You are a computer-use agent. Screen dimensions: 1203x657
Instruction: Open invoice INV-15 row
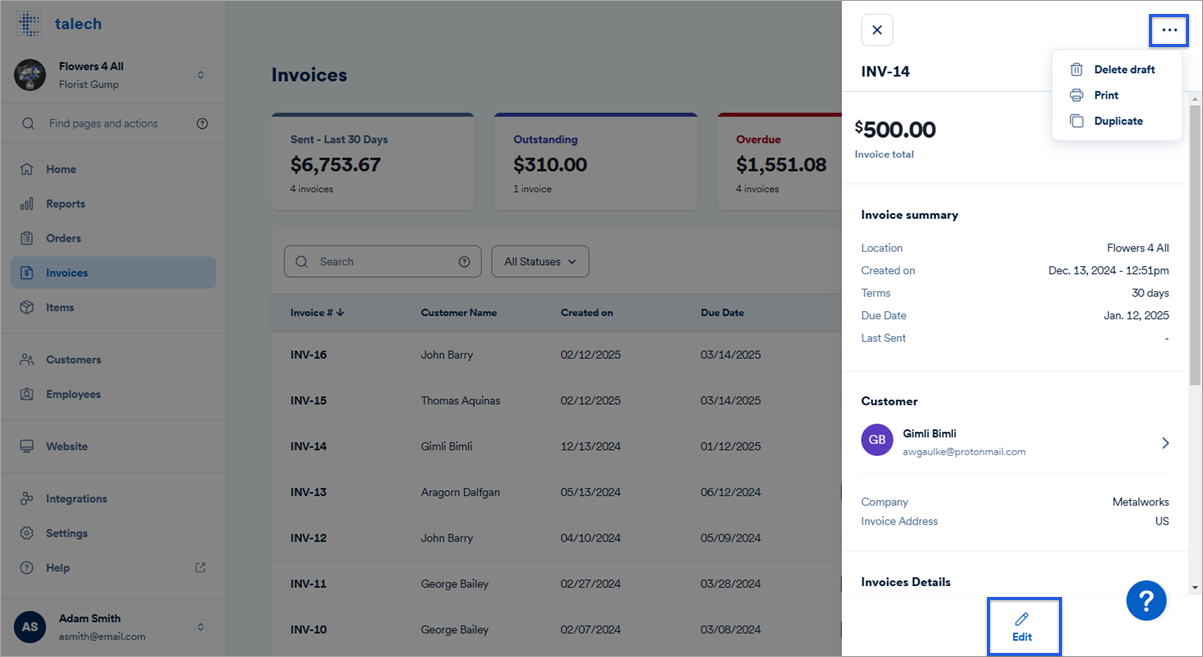[x=556, y=401]
